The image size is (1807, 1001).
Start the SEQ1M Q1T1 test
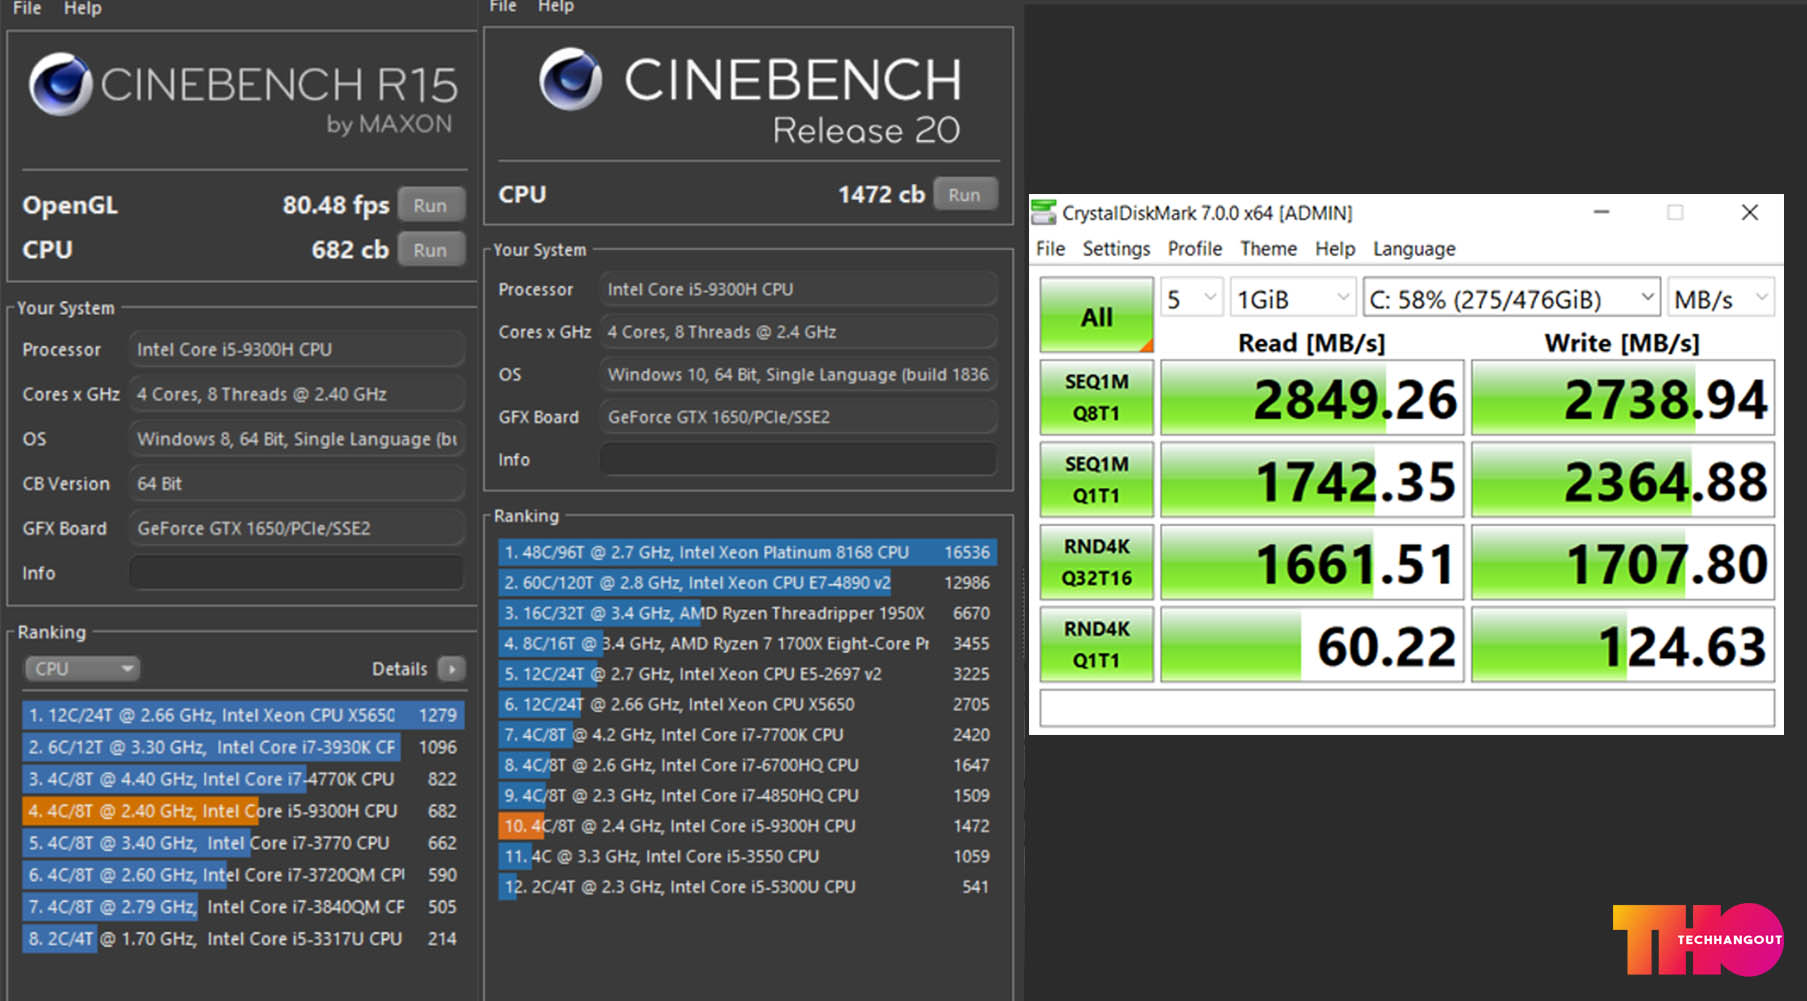click(1097, 479)
